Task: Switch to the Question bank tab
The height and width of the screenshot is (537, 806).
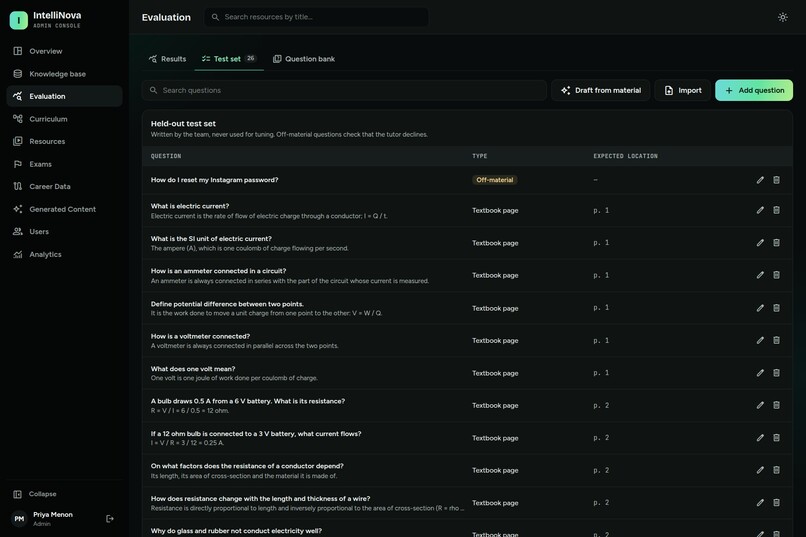Action: (304, 59)
